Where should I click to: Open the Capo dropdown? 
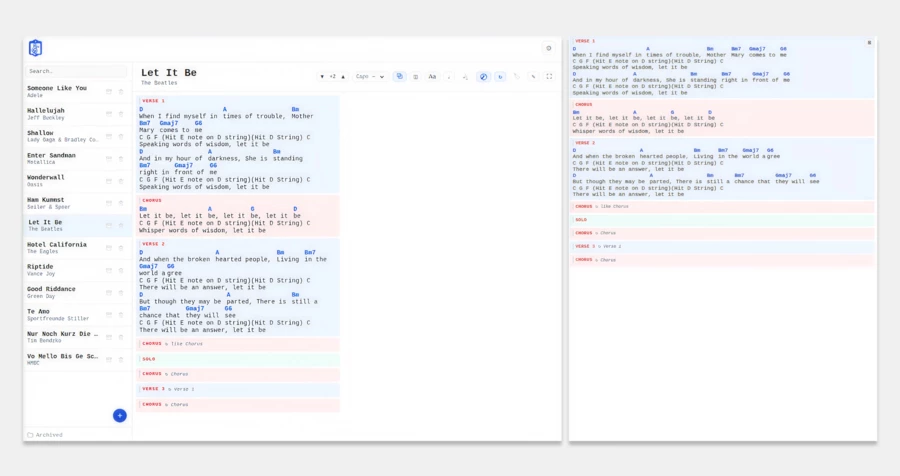click(x=370, y=76)
